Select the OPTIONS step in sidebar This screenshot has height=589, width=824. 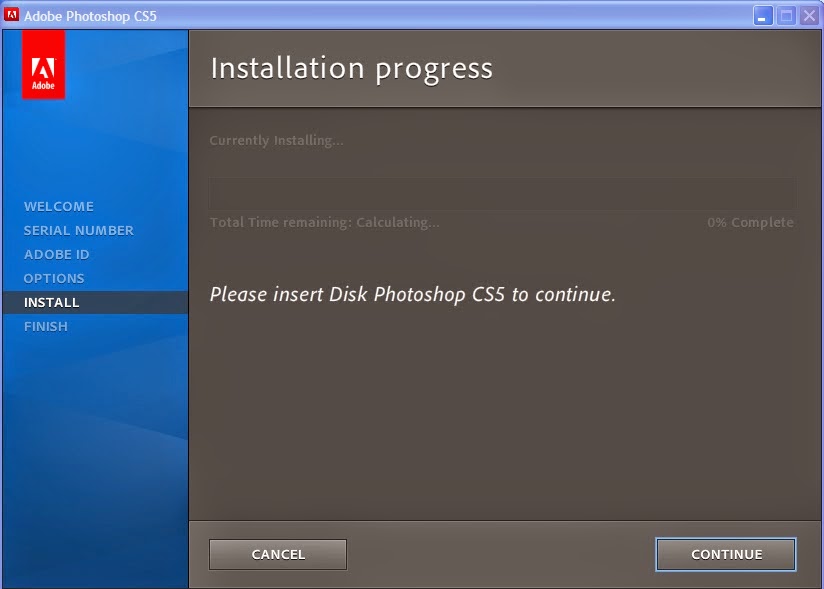54,278
